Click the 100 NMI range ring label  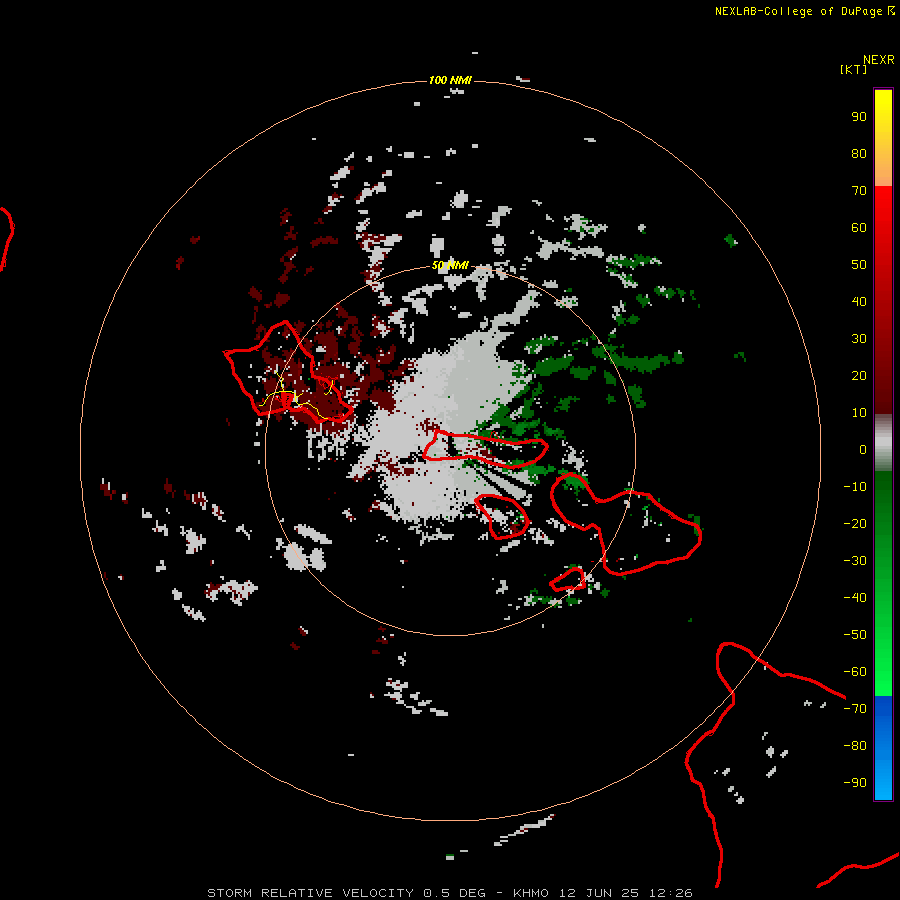450,80
